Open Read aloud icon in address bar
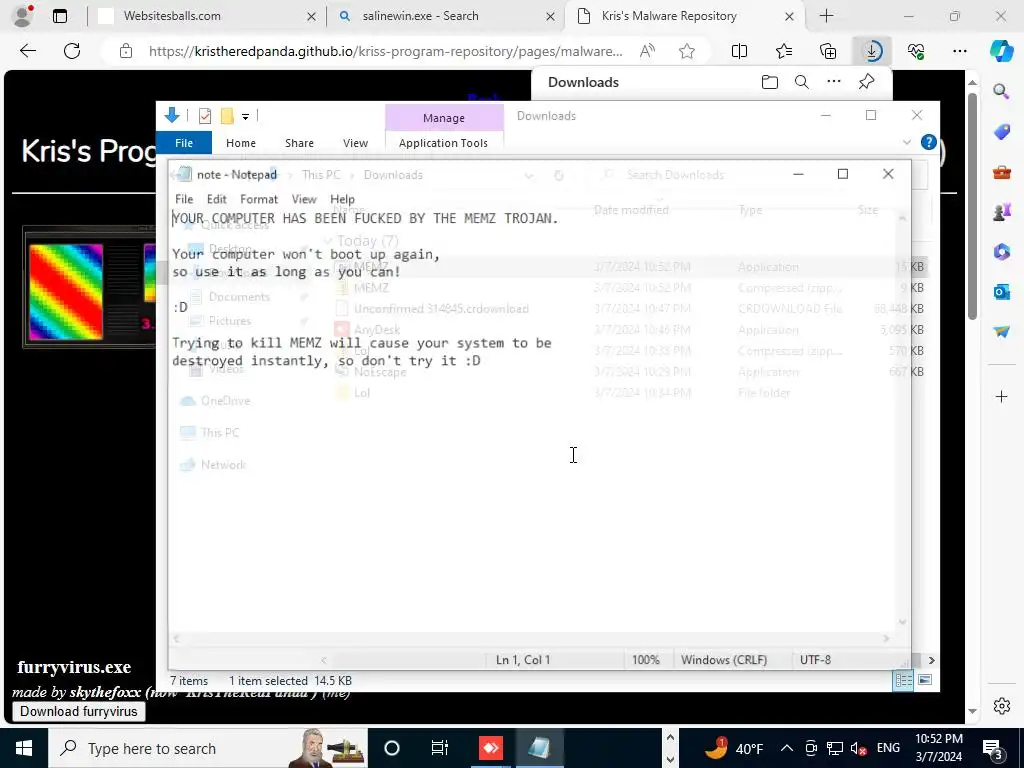The height and width of the screenshot is (768, 1024). pos(647,51)
